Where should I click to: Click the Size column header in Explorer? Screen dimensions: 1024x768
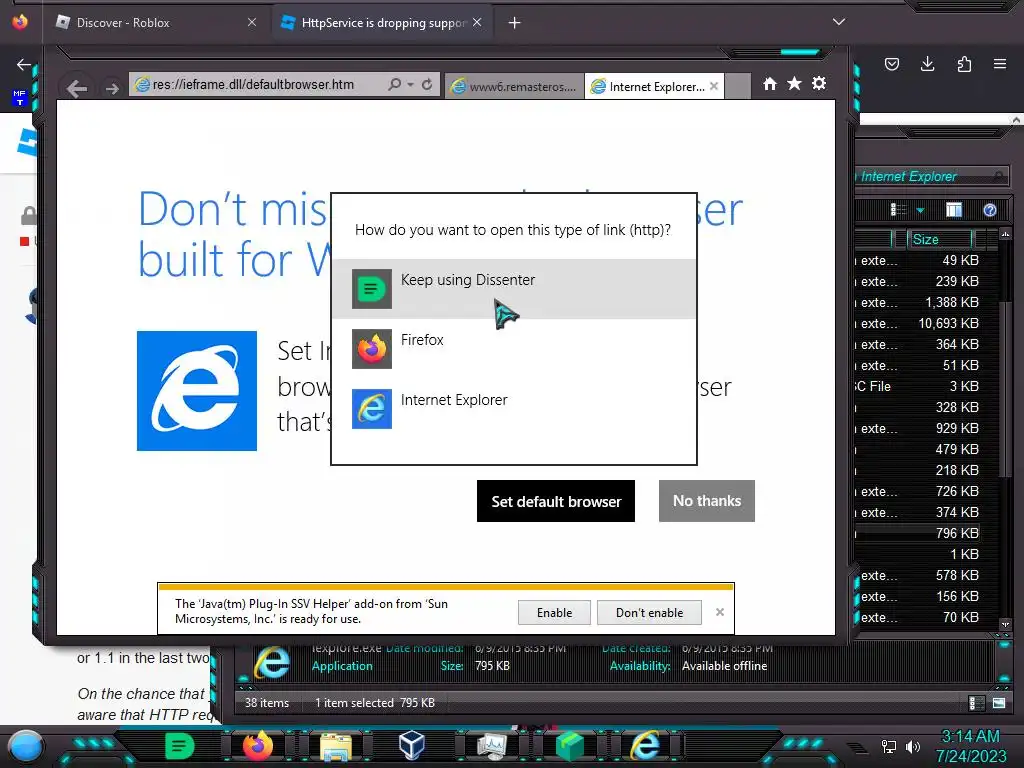pos(939,239)
